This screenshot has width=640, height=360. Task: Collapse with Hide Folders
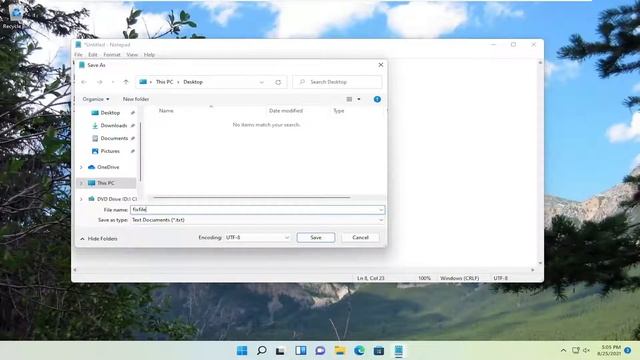point(98,239)
